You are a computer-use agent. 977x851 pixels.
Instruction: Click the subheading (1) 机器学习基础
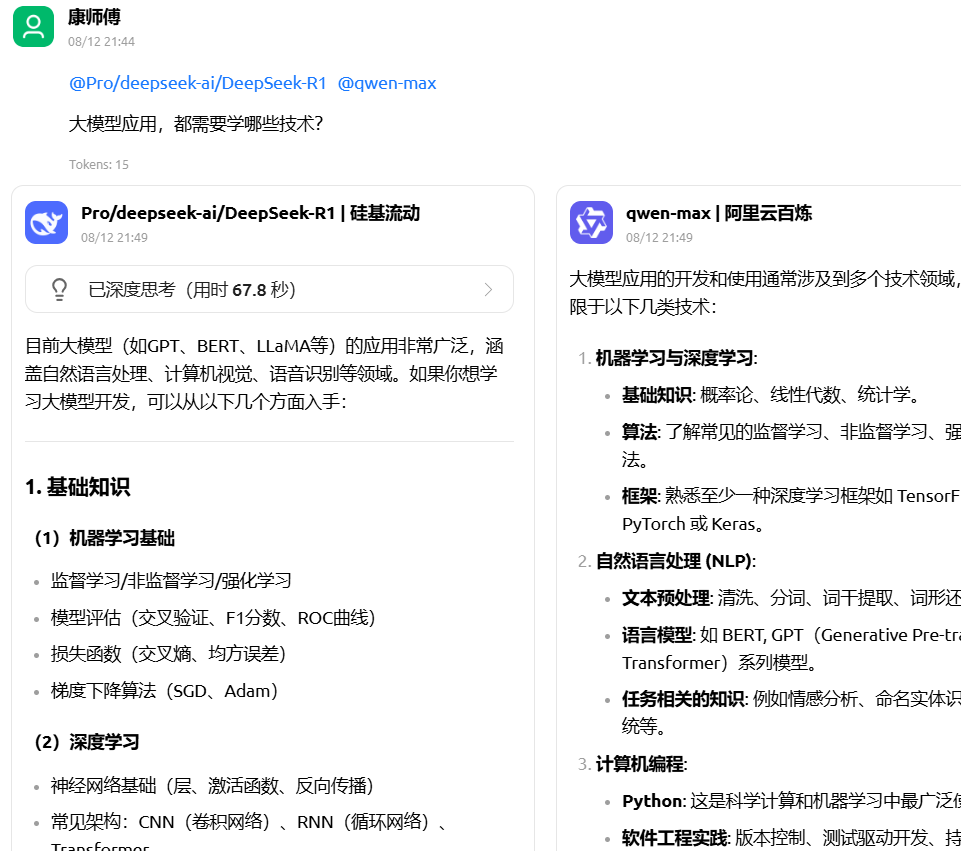[105, 538]
